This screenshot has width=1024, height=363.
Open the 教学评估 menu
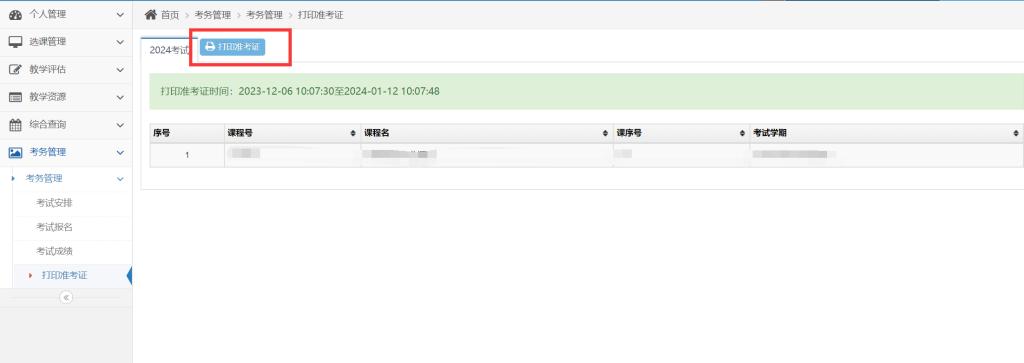(x=66, y=69)
